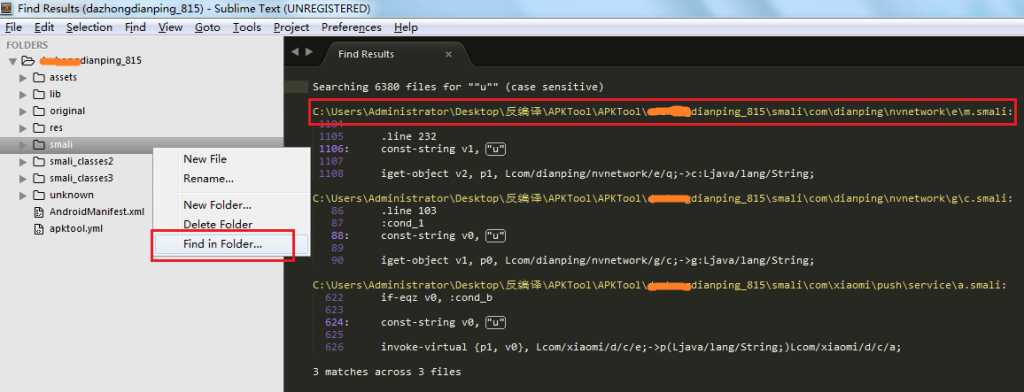Expand the original folder arrow

pyautogui.click(x=24, y=111)
